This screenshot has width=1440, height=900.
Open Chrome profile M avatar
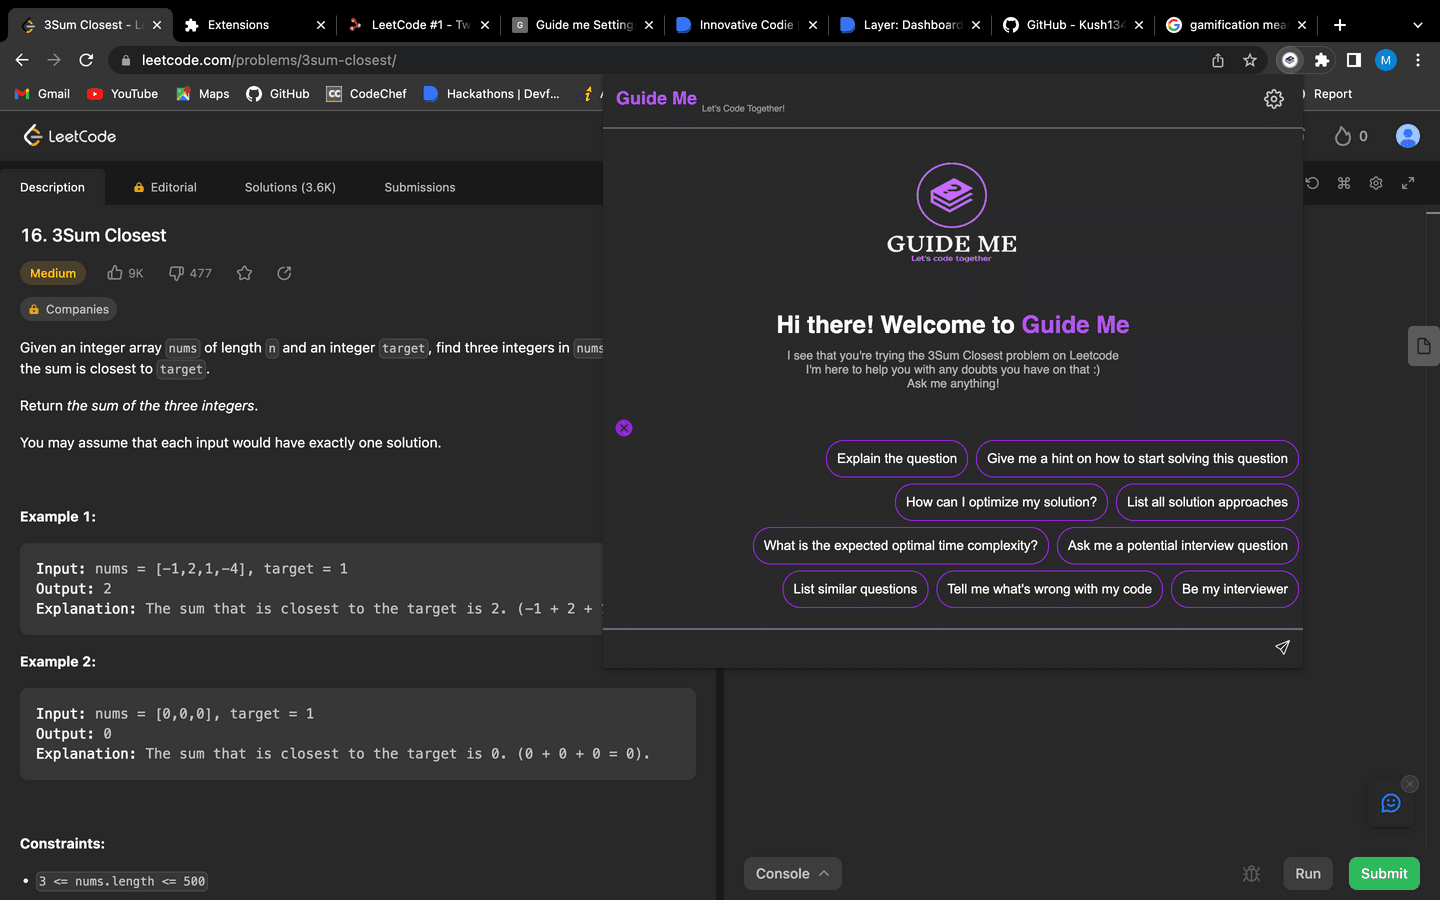click(x=1386, y=60)
